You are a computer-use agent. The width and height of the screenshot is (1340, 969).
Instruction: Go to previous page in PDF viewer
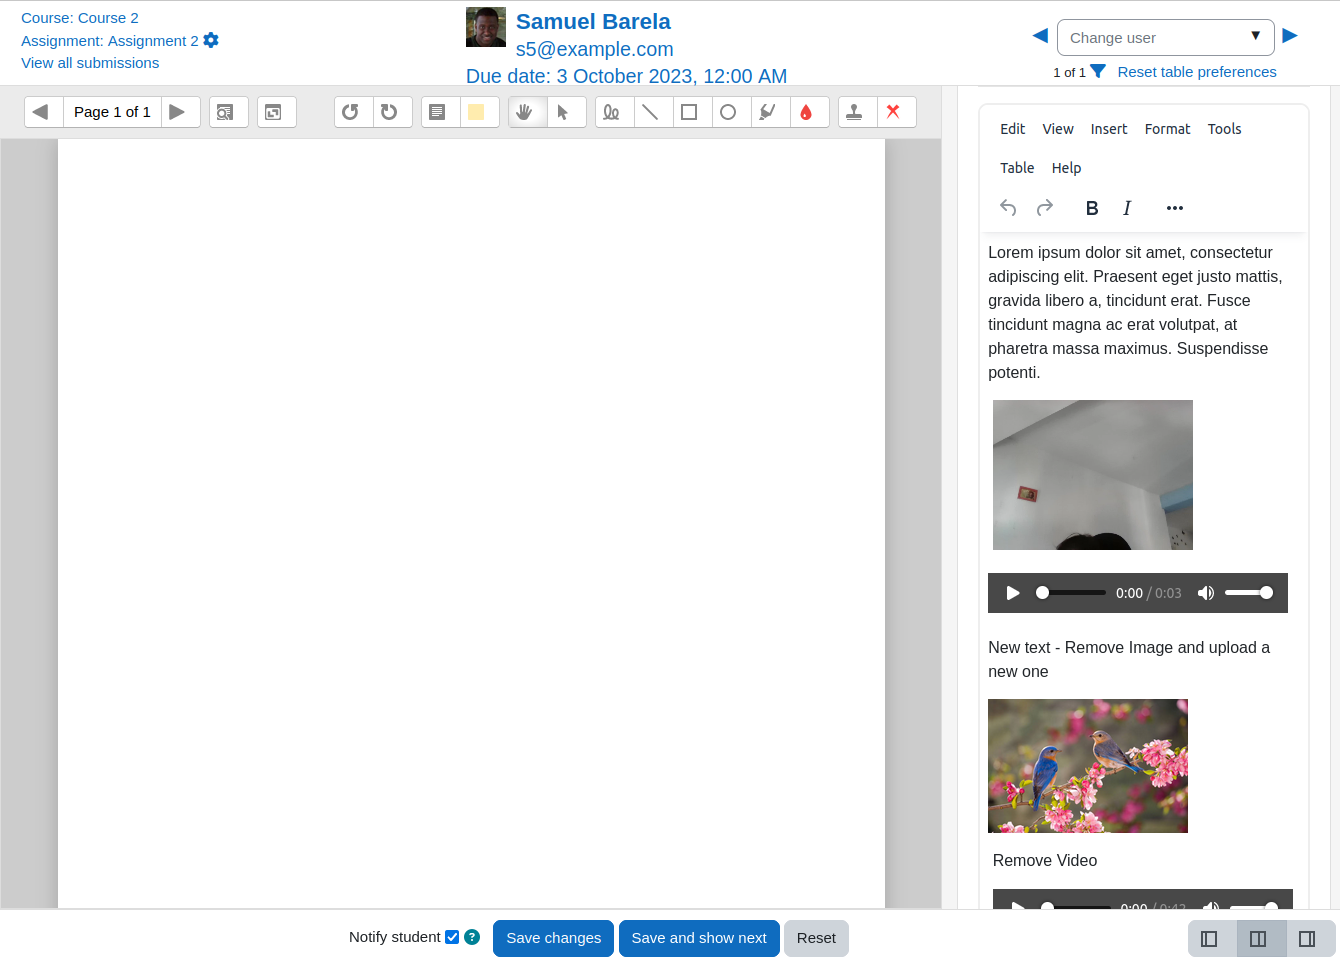[43, 112]
